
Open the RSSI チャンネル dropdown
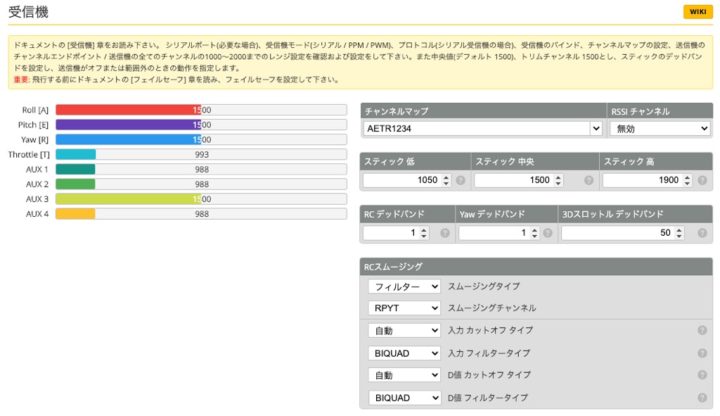coord(659,129)
